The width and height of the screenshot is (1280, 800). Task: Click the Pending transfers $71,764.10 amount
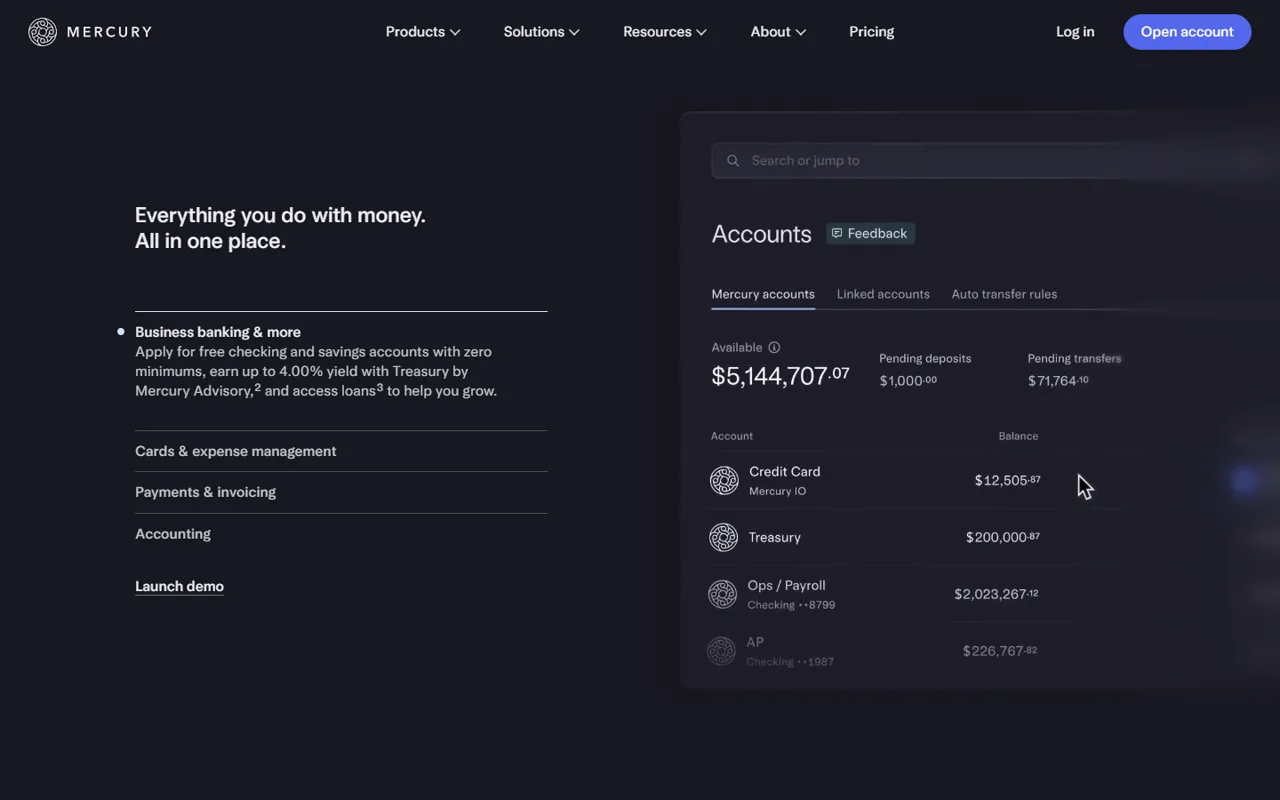point(1058,381)
